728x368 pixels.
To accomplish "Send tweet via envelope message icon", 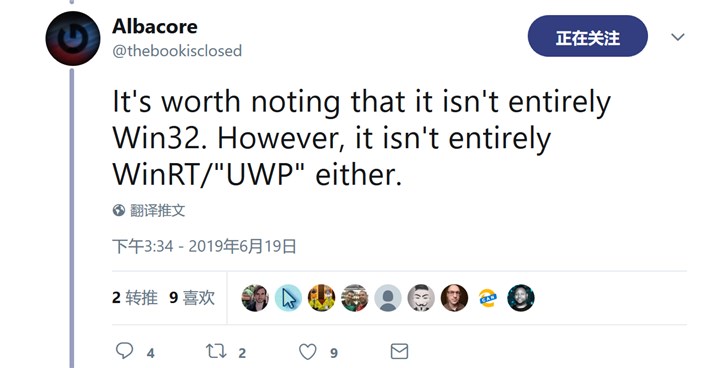I will 399,351.
